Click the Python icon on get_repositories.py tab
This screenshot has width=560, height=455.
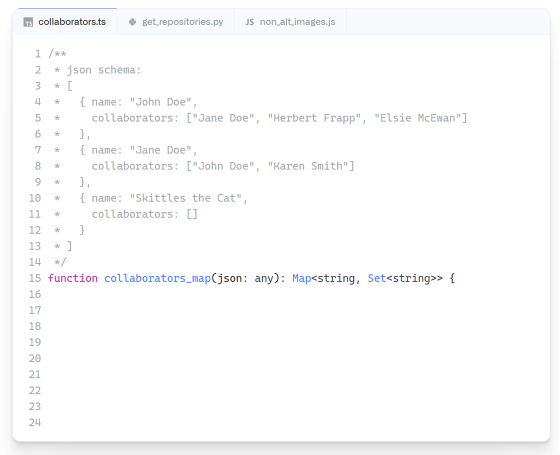pos(132,22)
